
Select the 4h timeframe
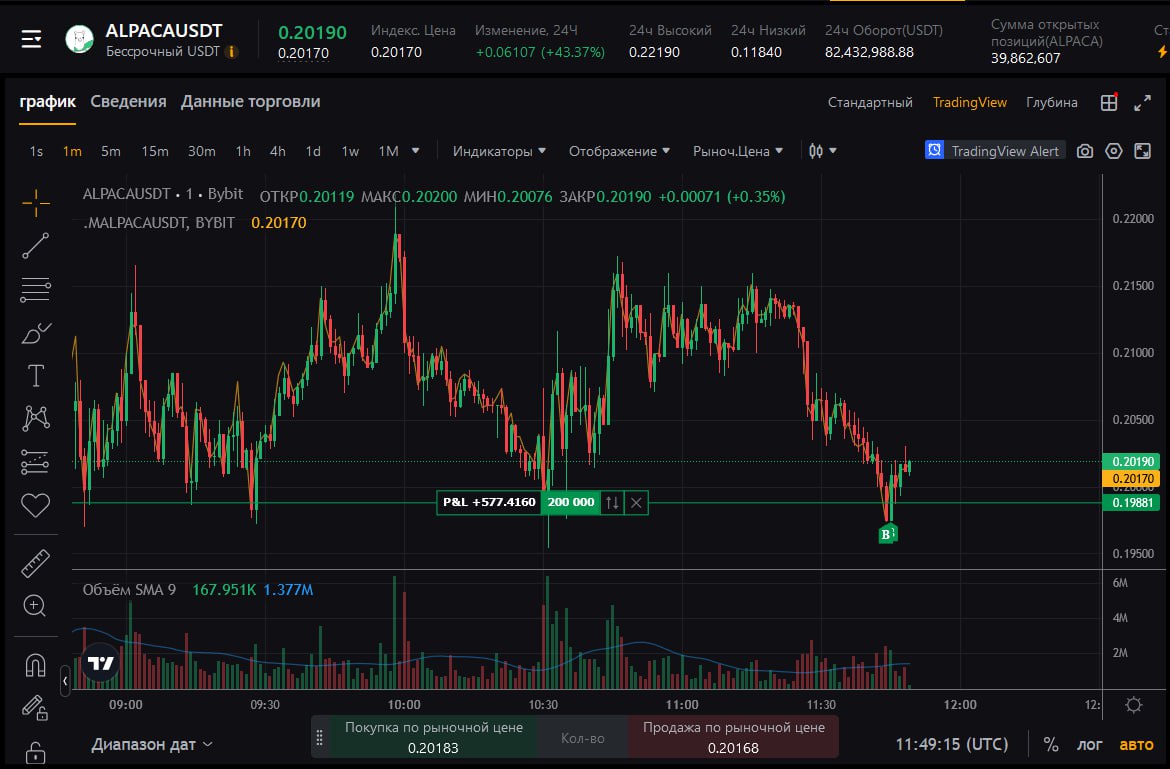pyautogui.click(x=278, y=151)
